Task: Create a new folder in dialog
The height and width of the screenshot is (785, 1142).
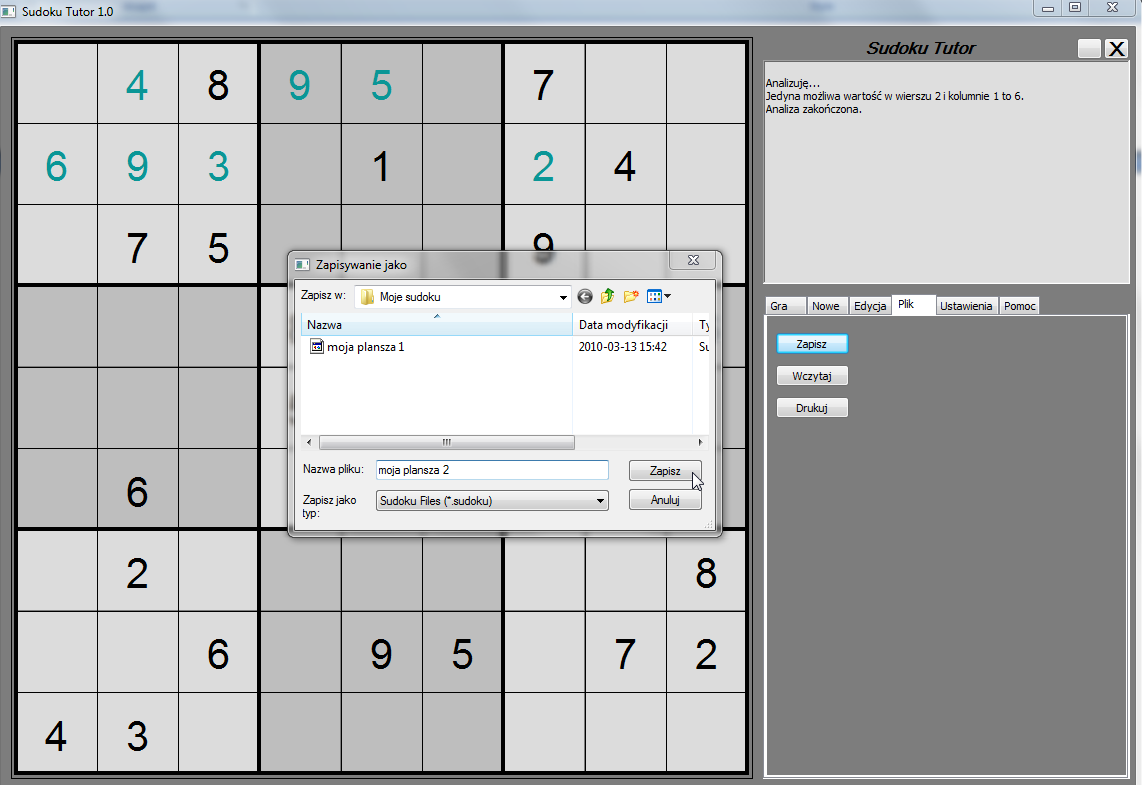Action: (631, 296)
